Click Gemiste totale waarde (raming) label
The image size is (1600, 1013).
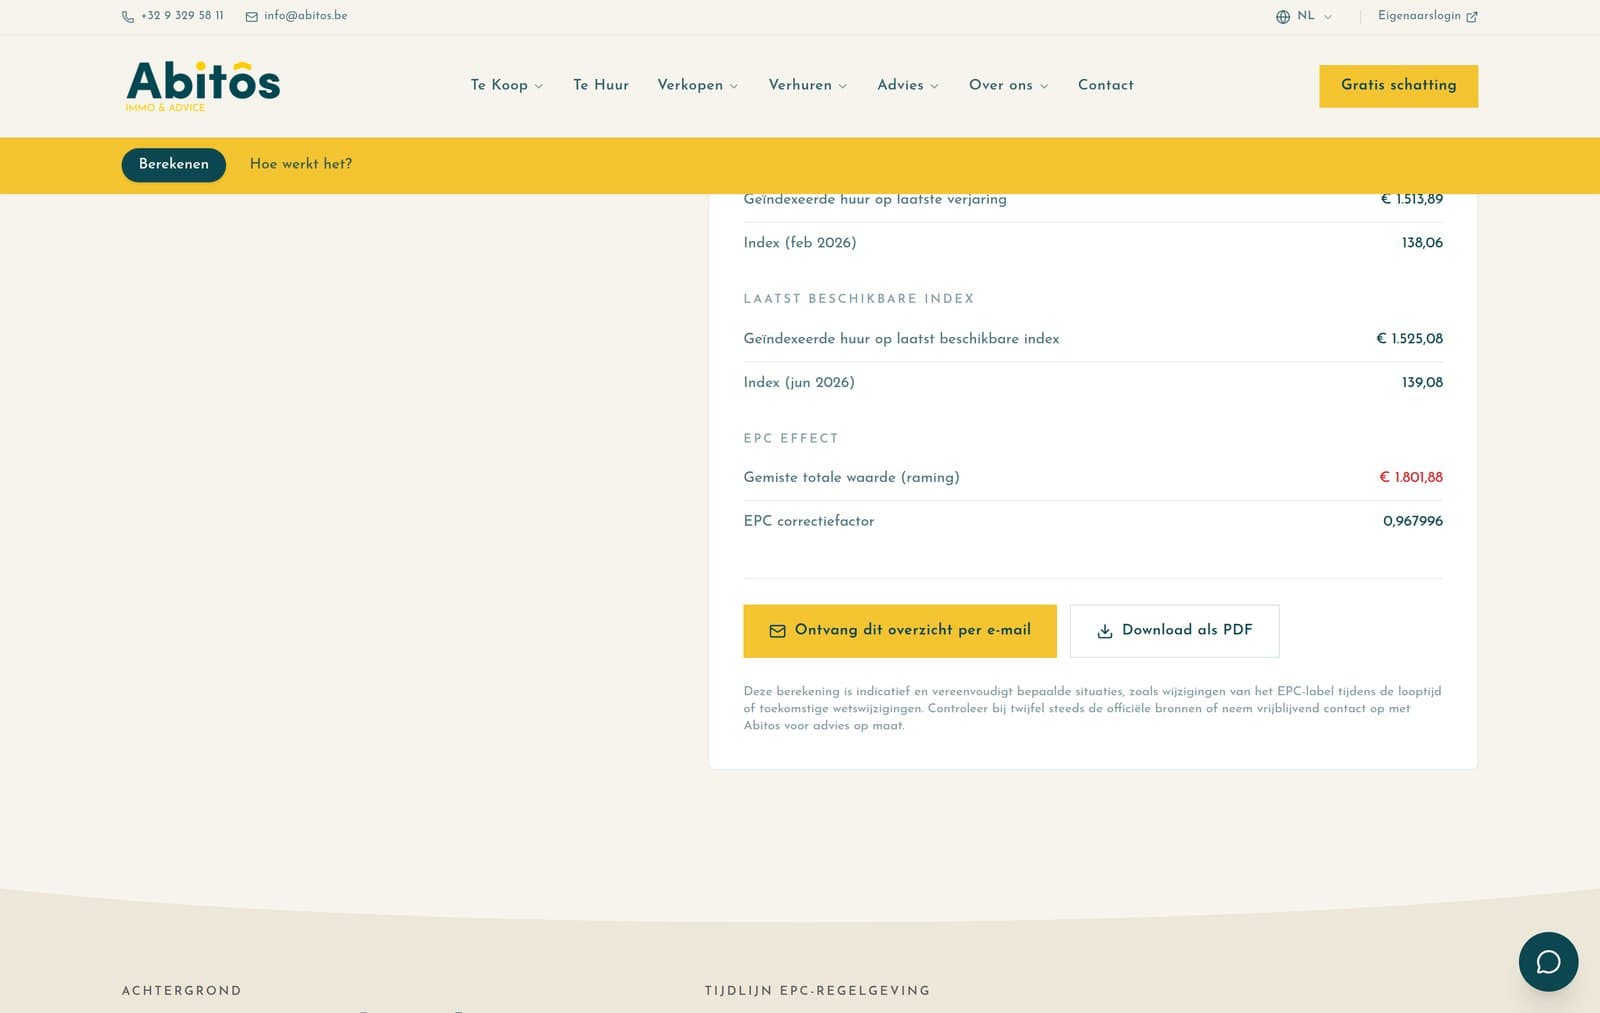click(x=851, y=478)
